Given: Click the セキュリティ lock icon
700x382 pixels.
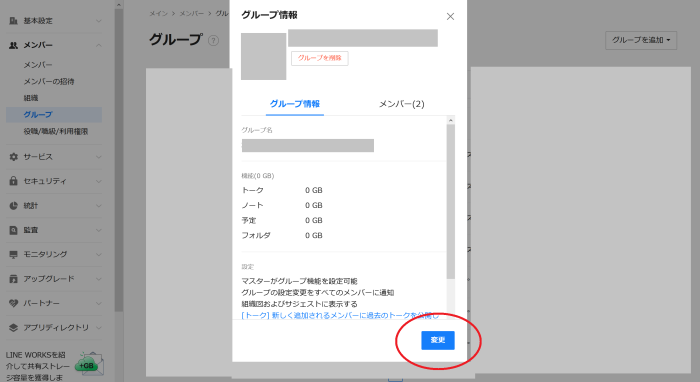Looking at the screenshot, I should pyautogui.click(x=13, y=181).
